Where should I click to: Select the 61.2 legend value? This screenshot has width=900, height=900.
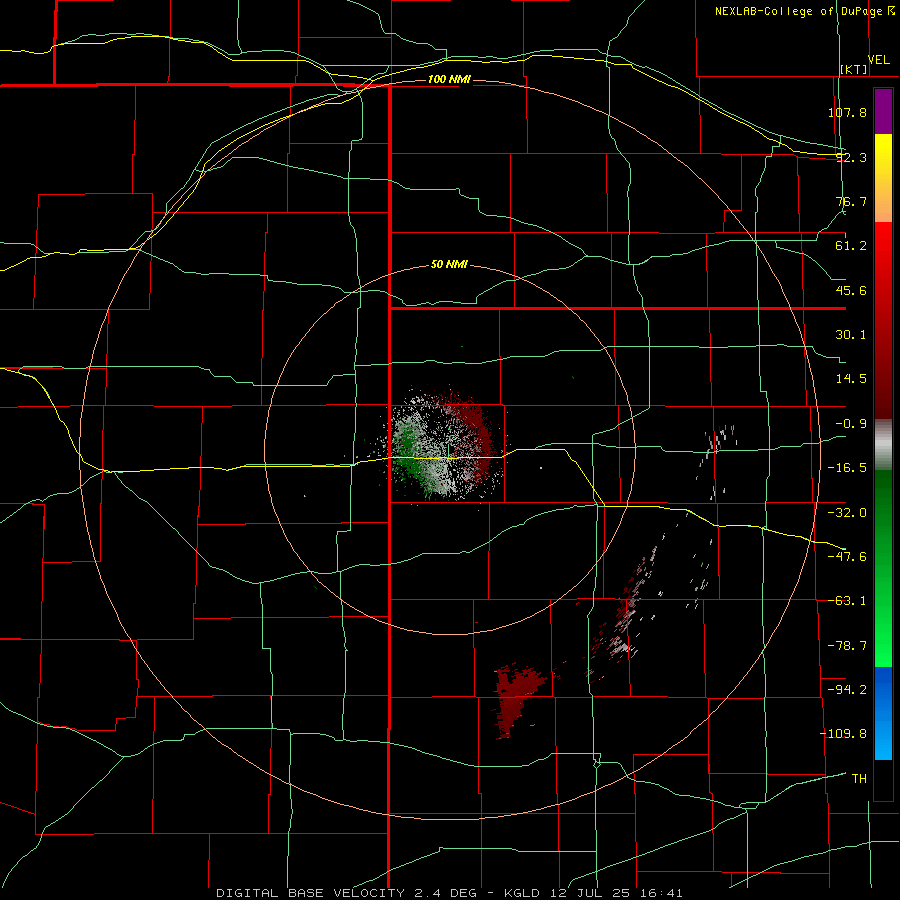pos(851,246)
